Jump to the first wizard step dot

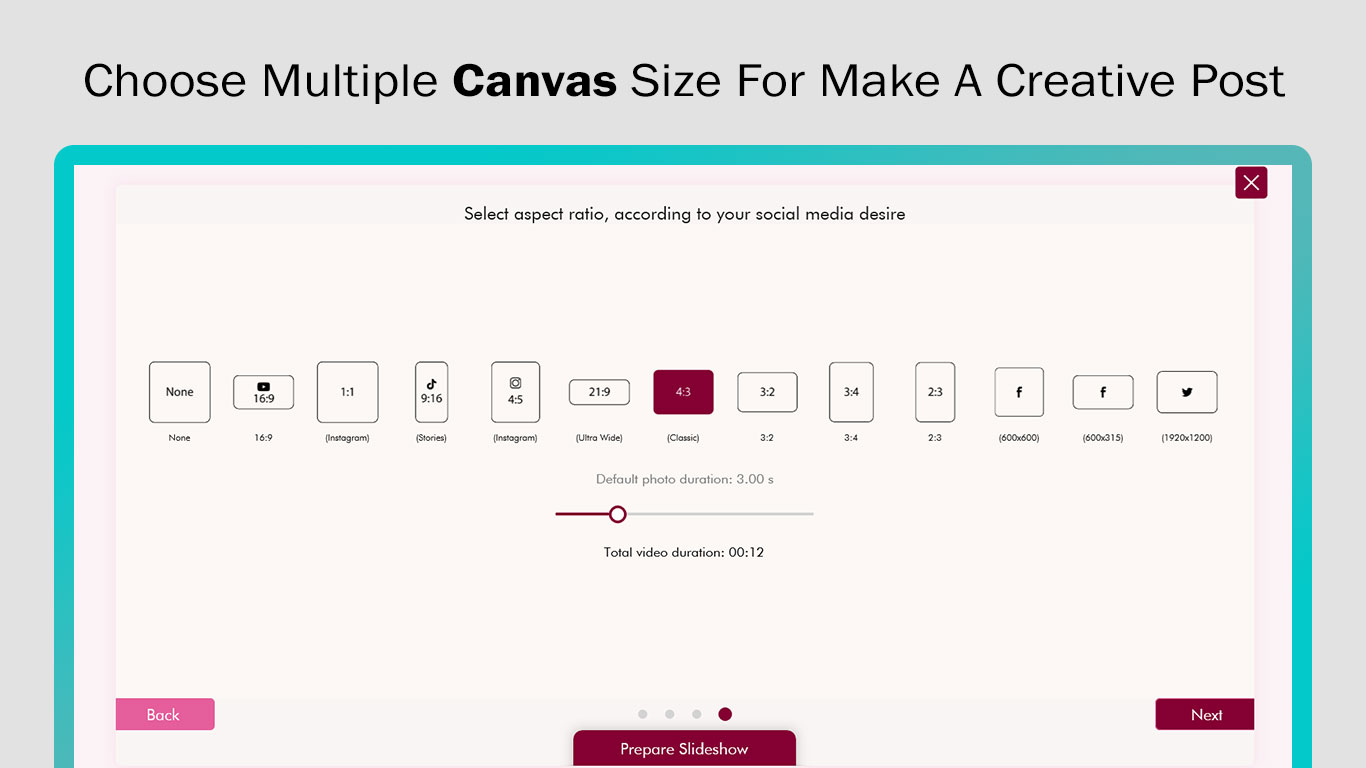[x=643, y=714]
